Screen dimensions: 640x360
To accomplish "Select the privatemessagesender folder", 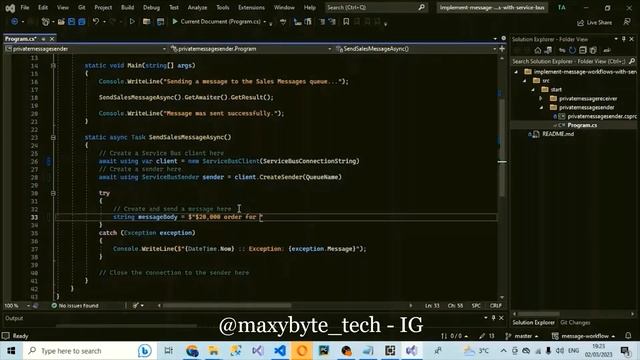I will (x=586, y=107).
